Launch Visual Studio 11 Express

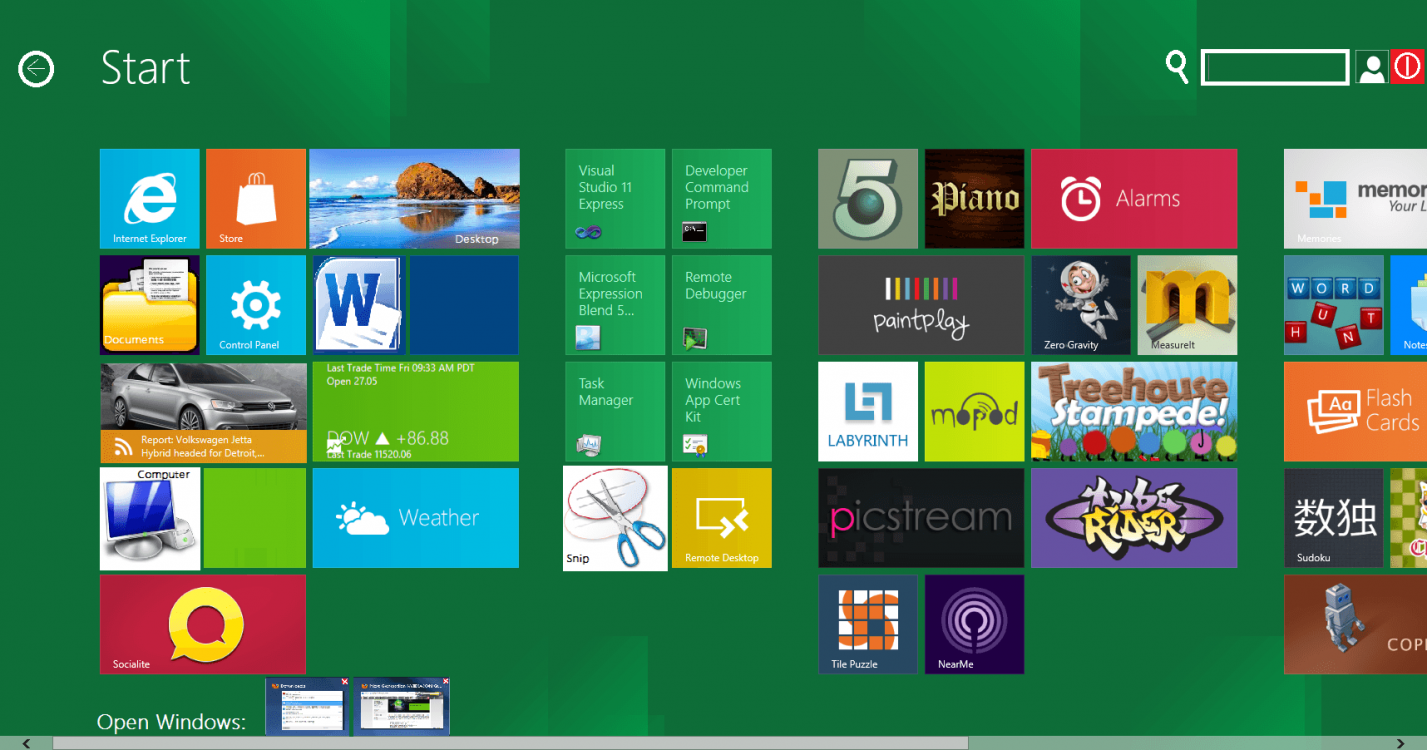pyautogui.click(x=615, y=199)
